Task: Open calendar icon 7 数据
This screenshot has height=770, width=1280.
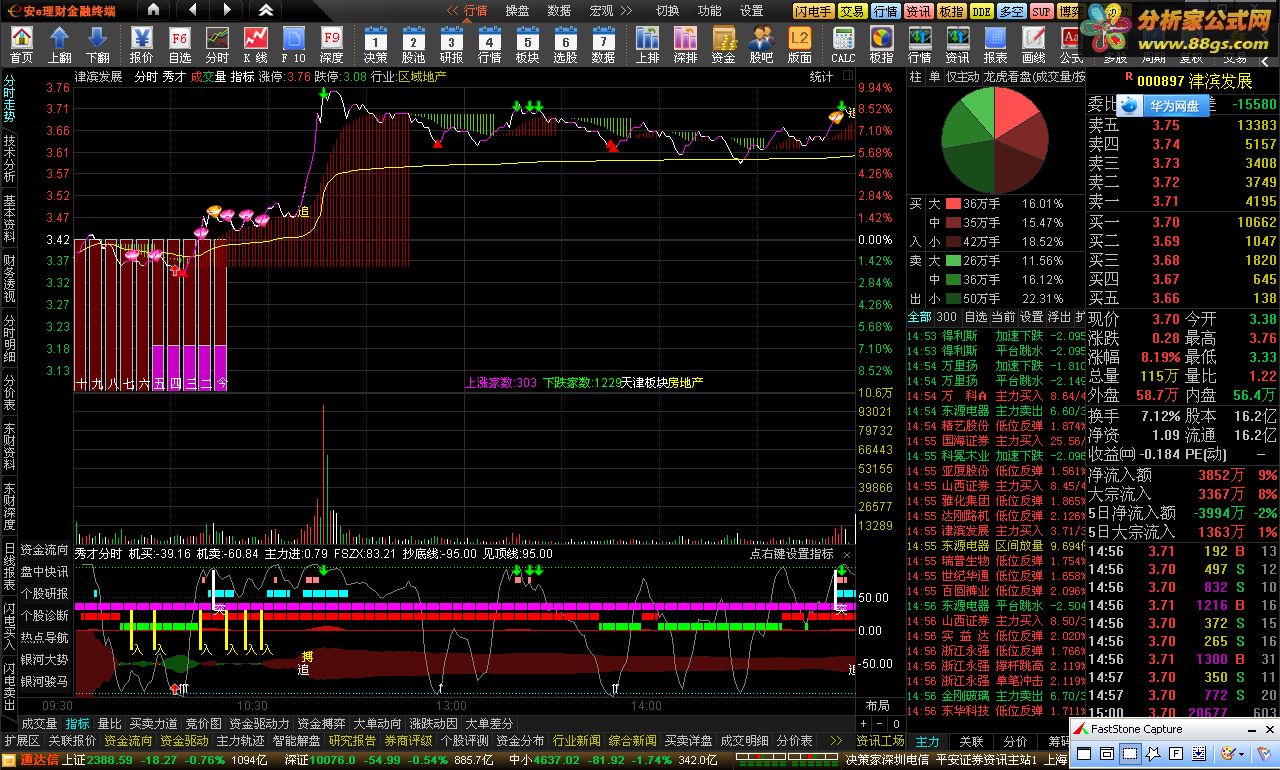Action: tap(603, 44)
